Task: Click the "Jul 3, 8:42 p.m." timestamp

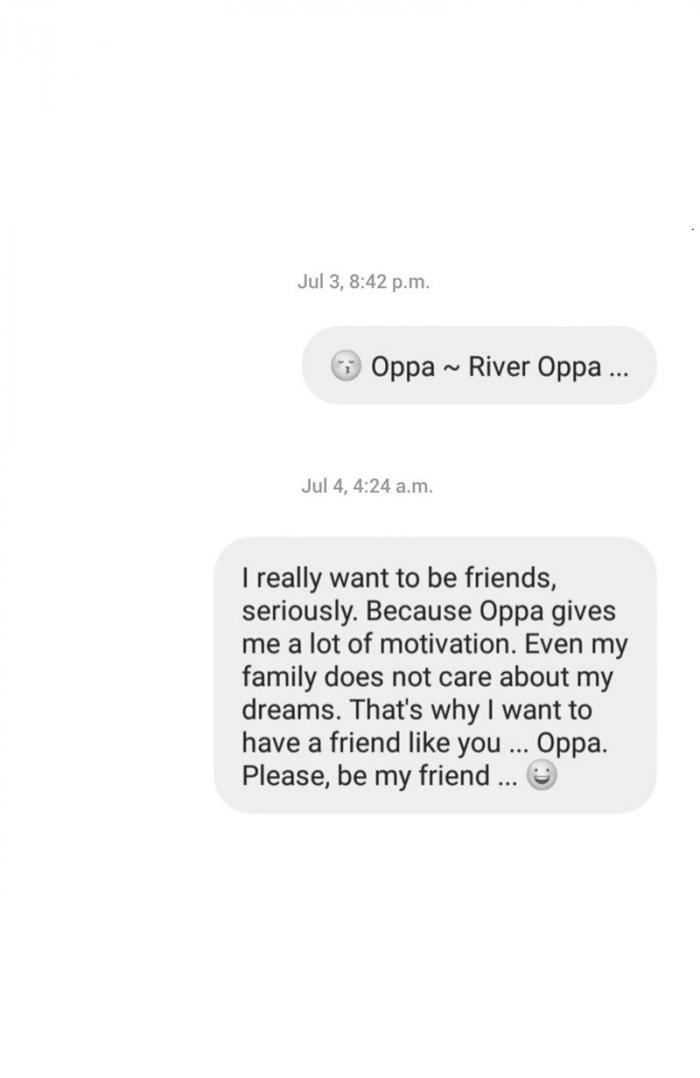Action: click(x=363, y=282)
